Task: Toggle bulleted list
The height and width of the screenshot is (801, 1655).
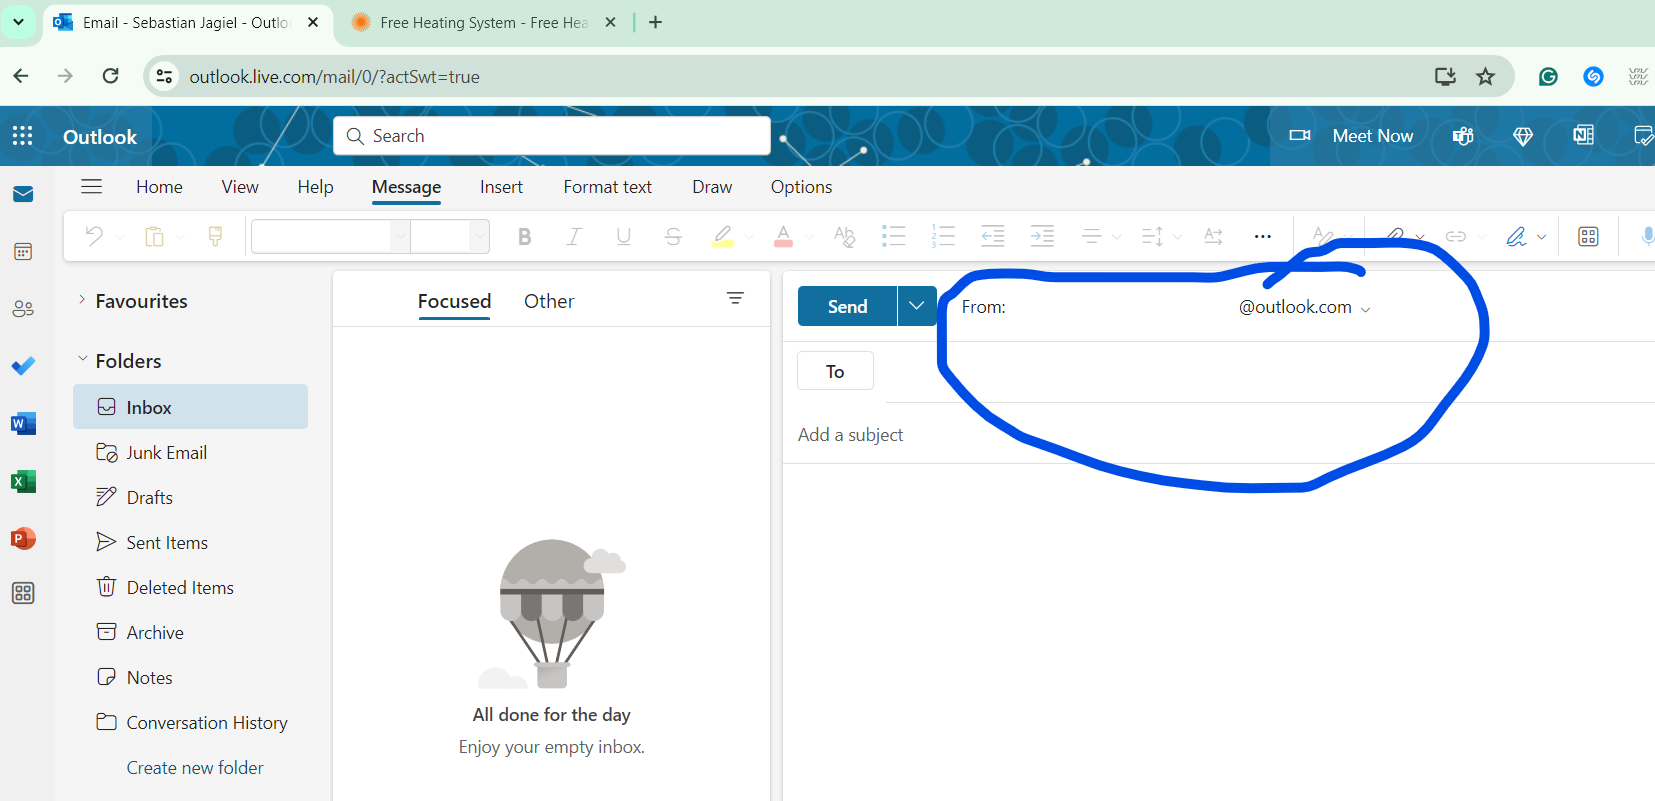Action: (x=893, y=236)
